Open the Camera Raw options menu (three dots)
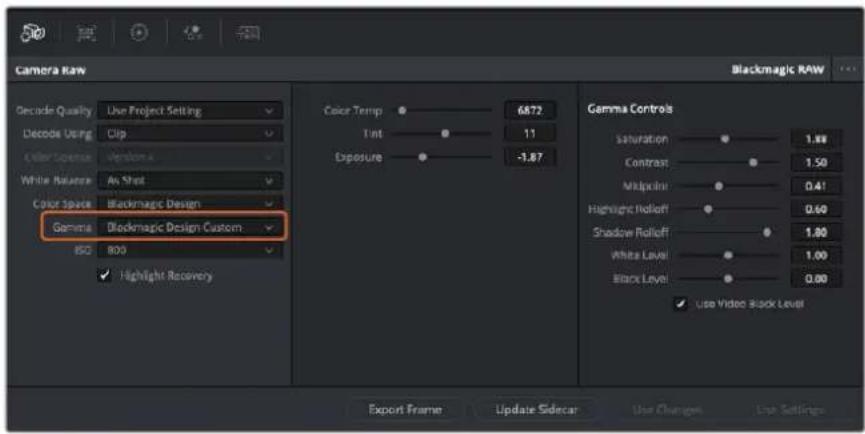This screenshot has height=434, width=865. click(x=847, y=69)
